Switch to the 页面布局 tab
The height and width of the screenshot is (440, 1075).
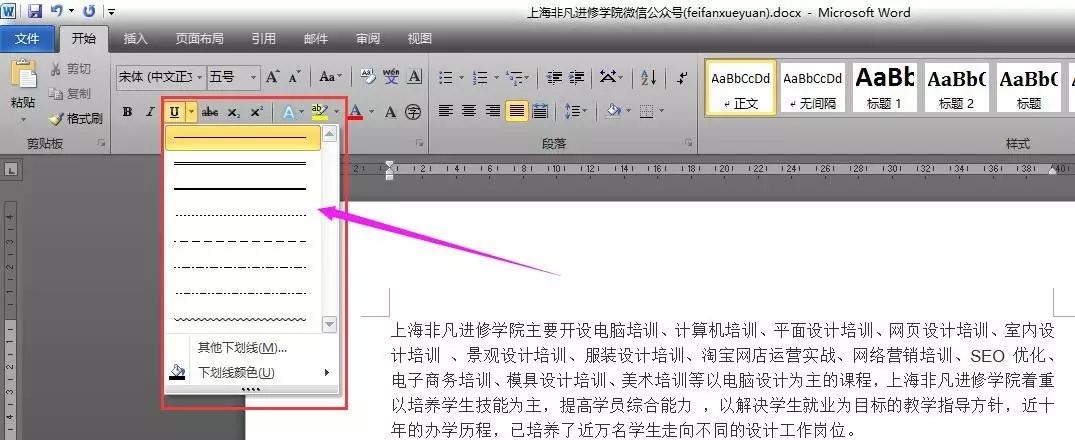point(200,39)
